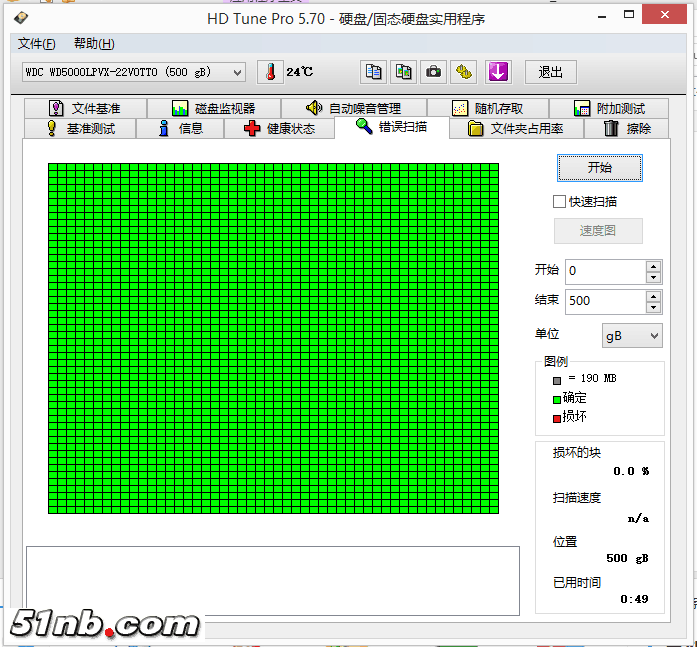
Task: Enable the 快速扫描 quick scan checkbox
Action: coord(559,201)
